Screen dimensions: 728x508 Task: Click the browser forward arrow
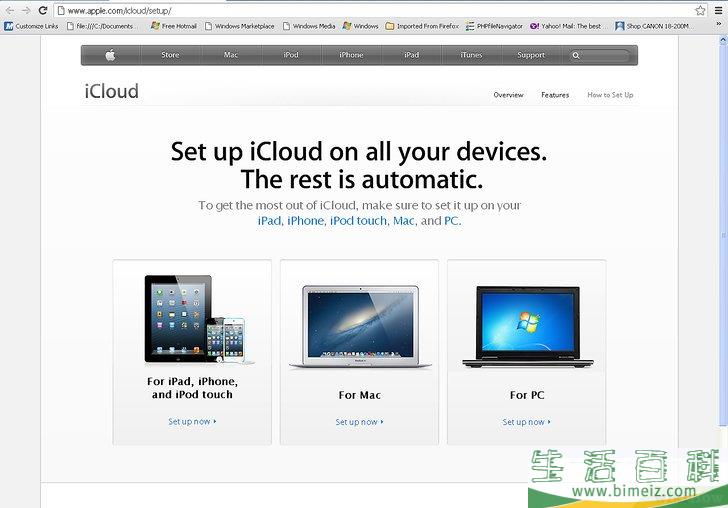25,10
